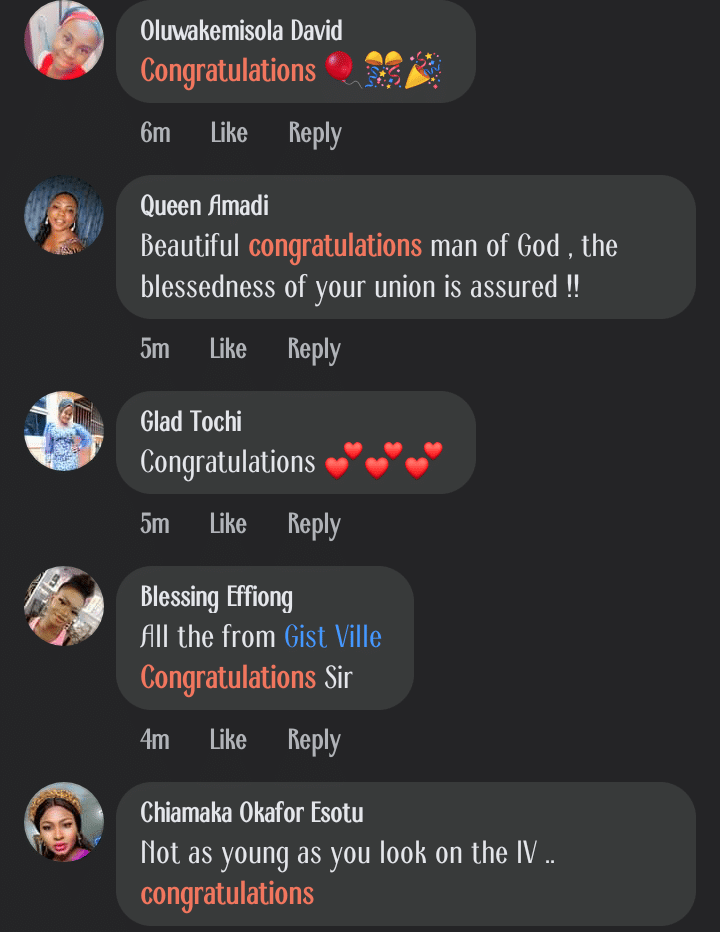Open Chiamaka Okafor Esotu's profile picture
The width and height of the screenshot is (720, 932).
pyautogui.click(x=64, y=822)
